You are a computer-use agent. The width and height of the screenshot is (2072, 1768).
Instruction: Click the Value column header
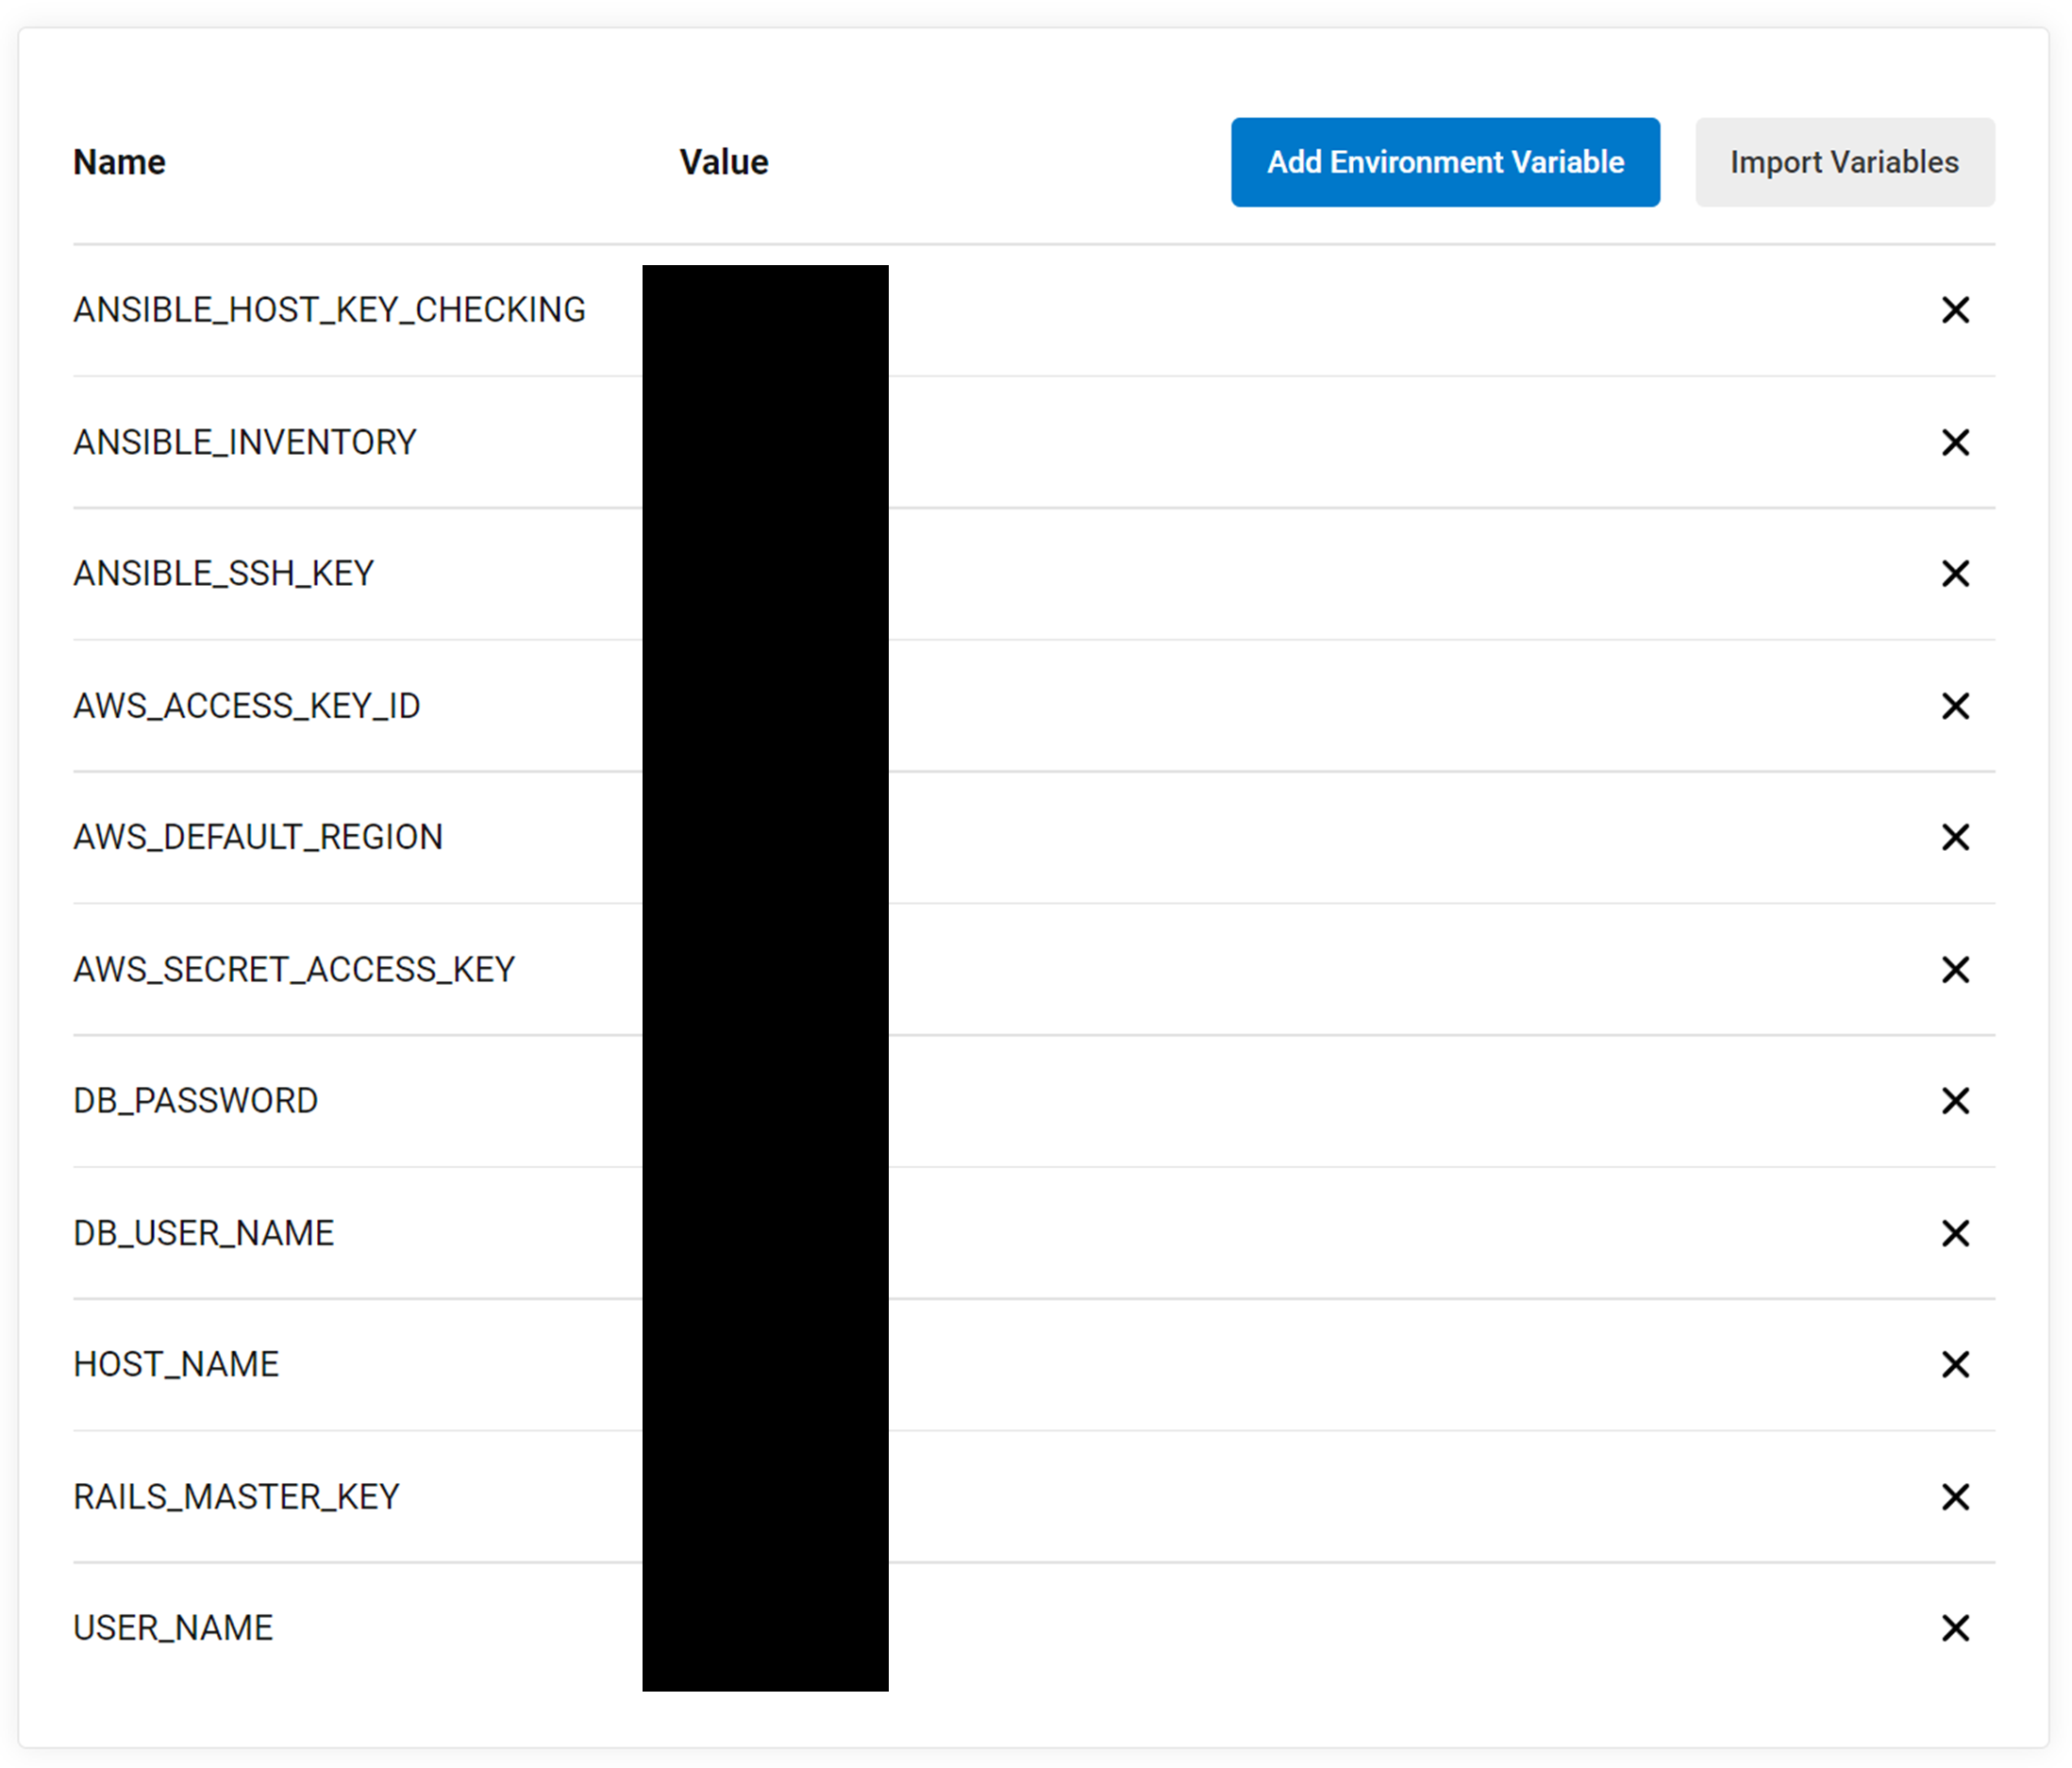(x=723, y=162)
